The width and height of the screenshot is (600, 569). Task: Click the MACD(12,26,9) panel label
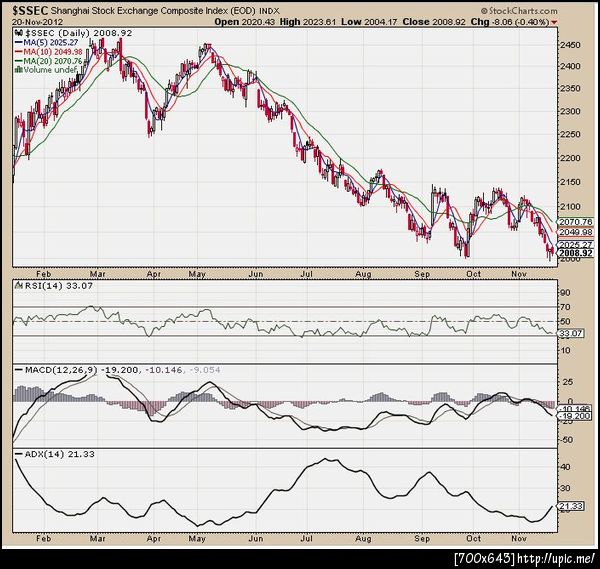click(61, 370)
